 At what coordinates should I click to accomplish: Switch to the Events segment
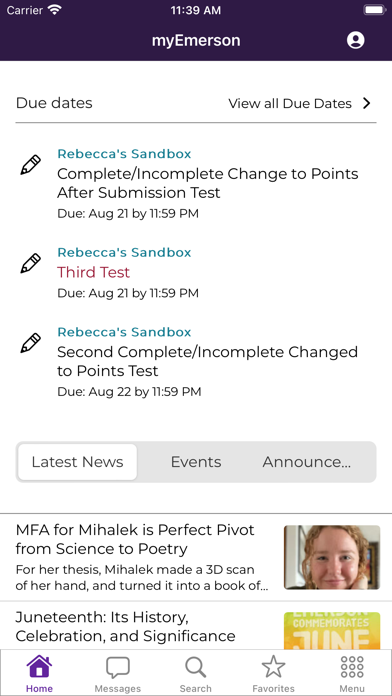pos(196,462)
